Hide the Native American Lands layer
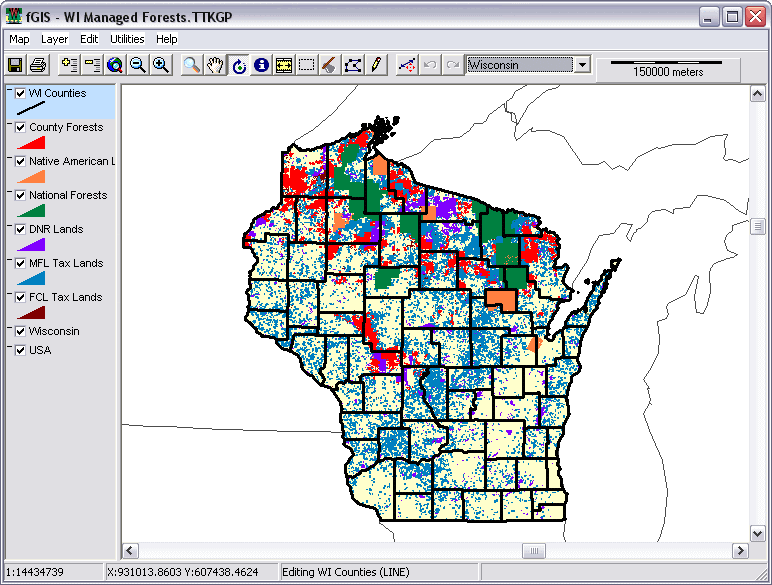The image size is (772, 585). tap(20, 161)
